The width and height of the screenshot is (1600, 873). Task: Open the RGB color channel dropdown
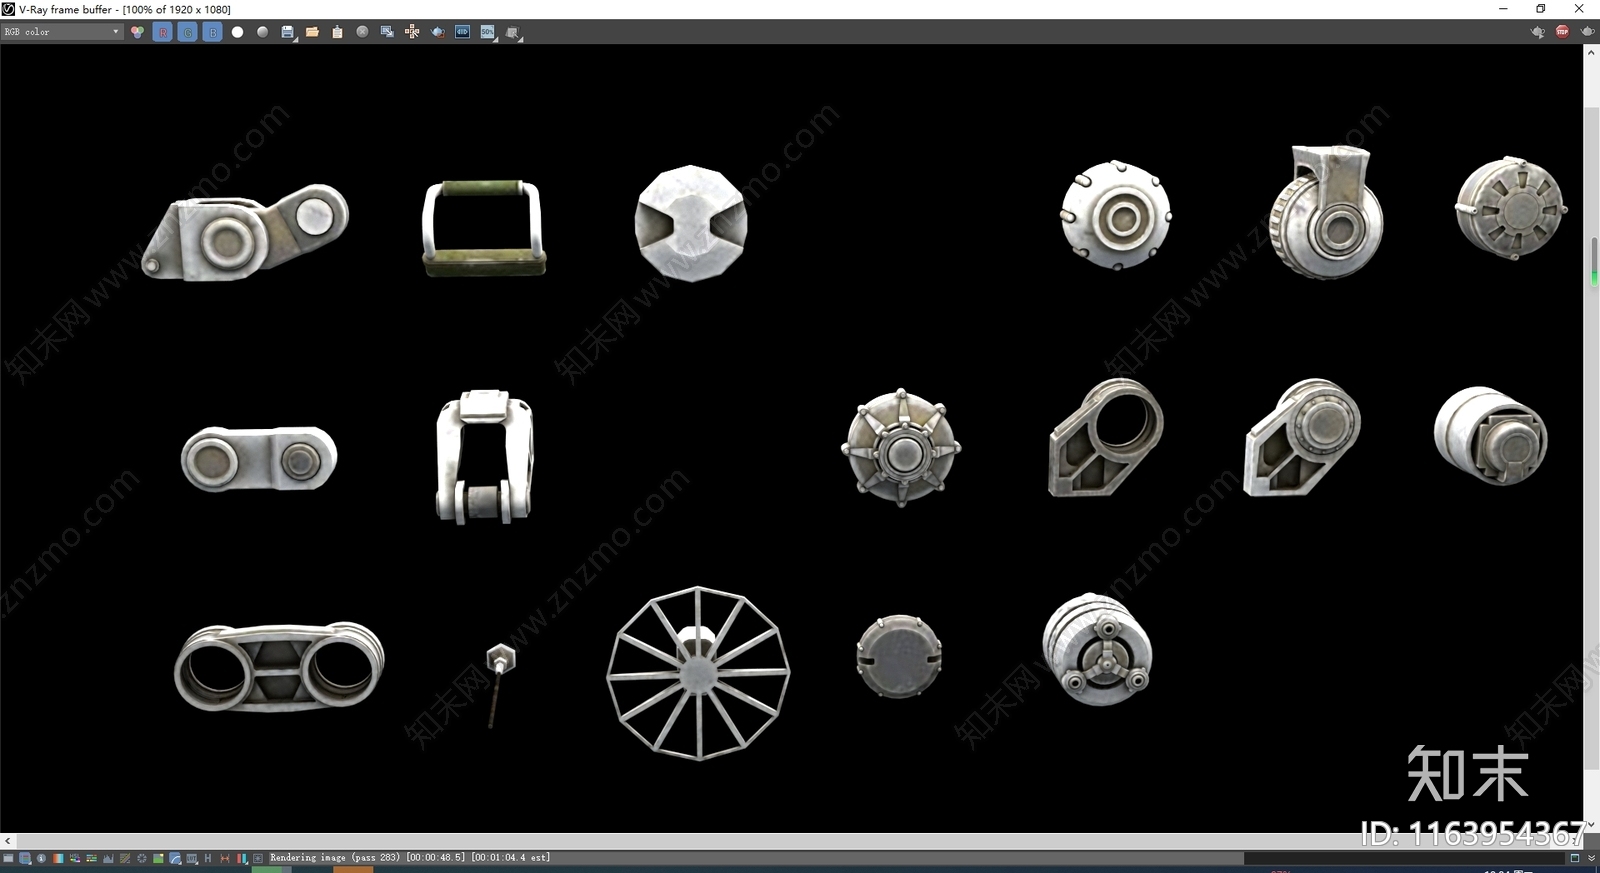62,32
